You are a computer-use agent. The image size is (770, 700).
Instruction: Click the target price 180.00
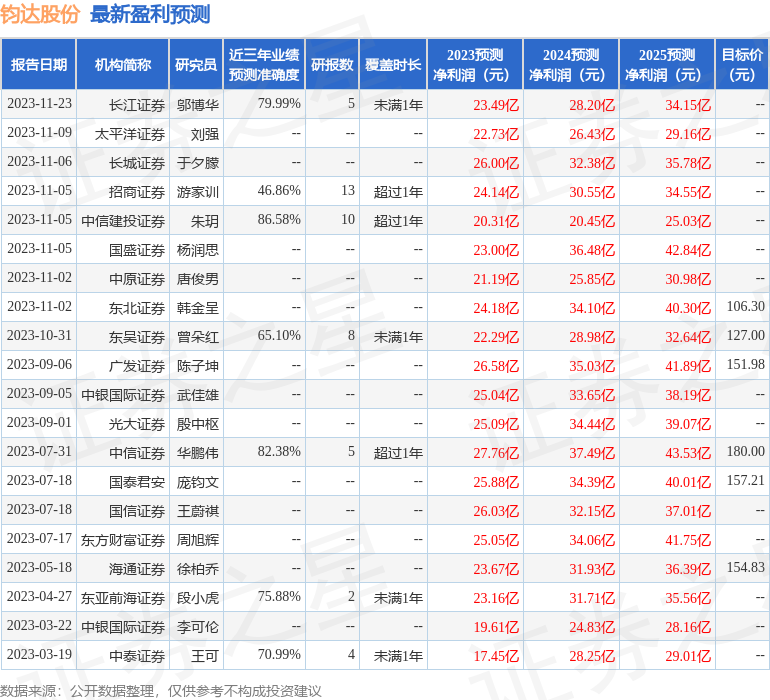[745, 451]
